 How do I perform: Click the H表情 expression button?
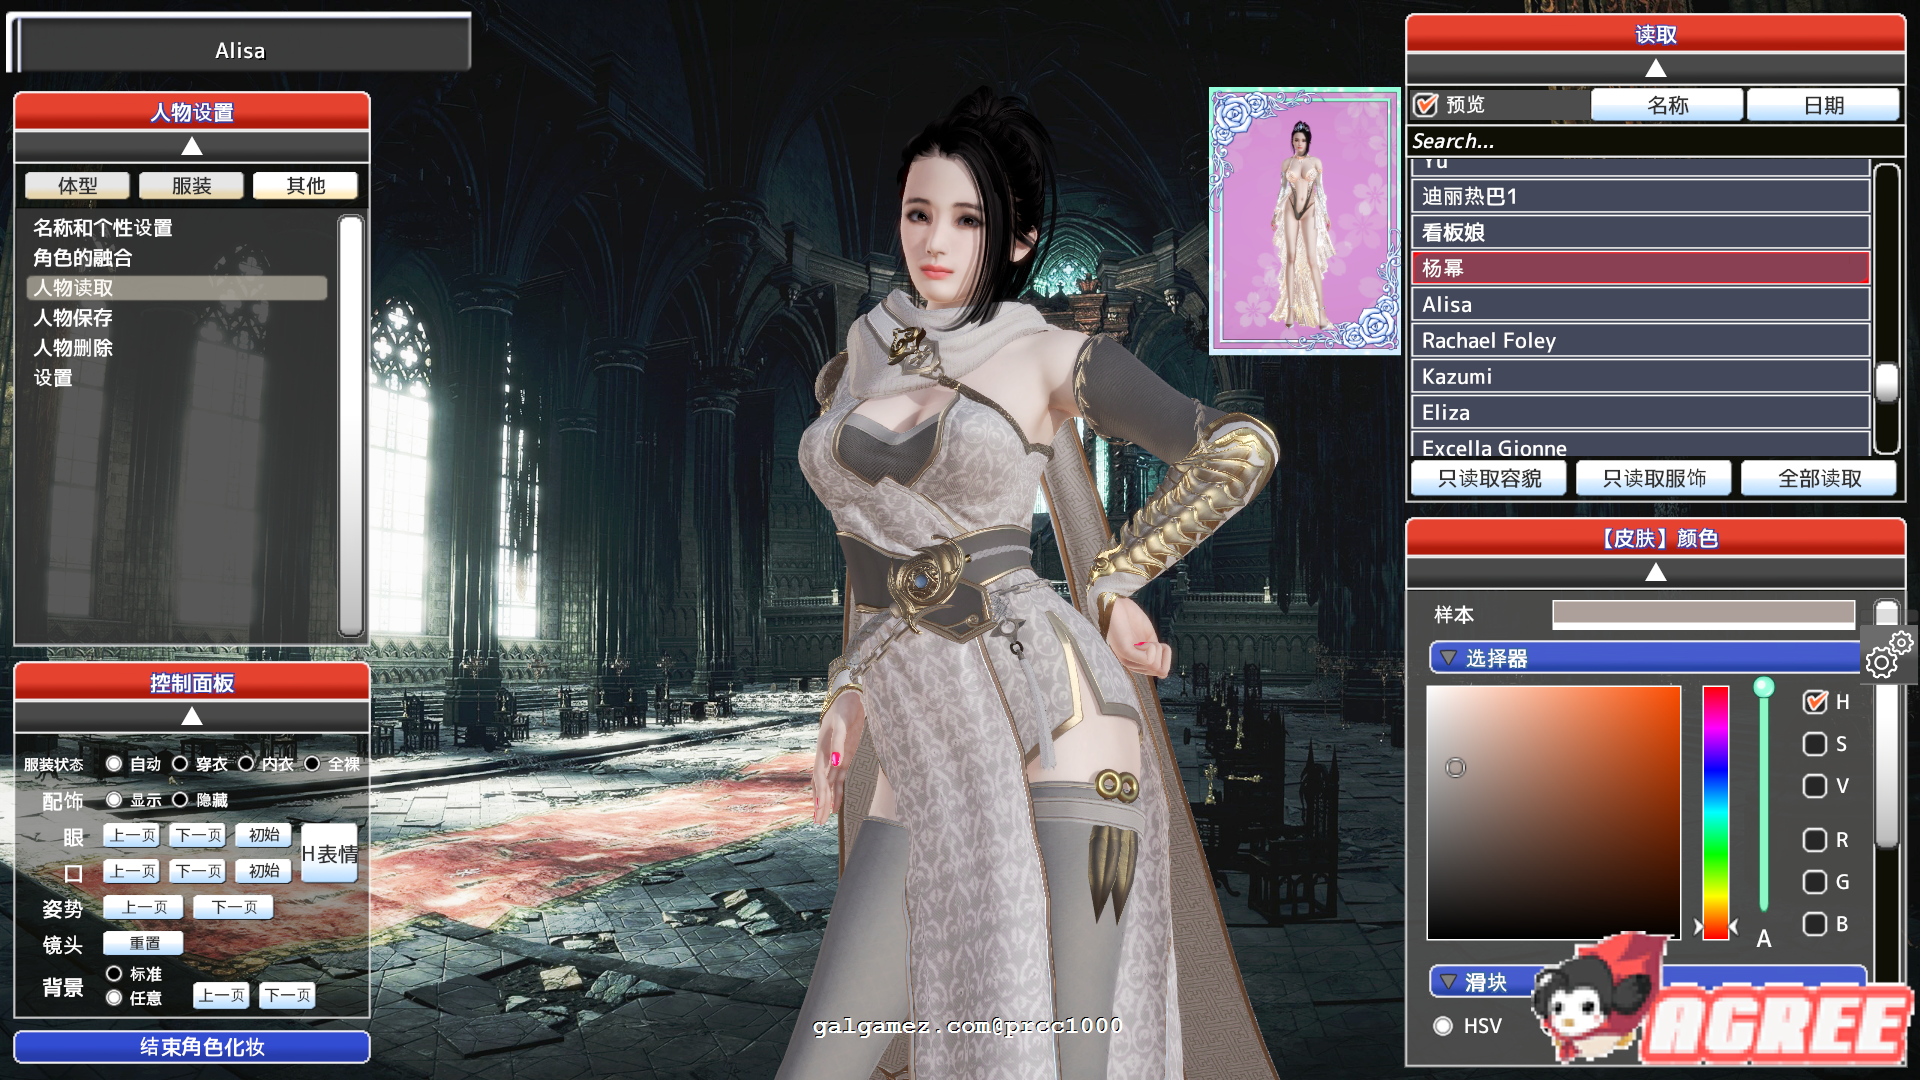pos(329,855)
